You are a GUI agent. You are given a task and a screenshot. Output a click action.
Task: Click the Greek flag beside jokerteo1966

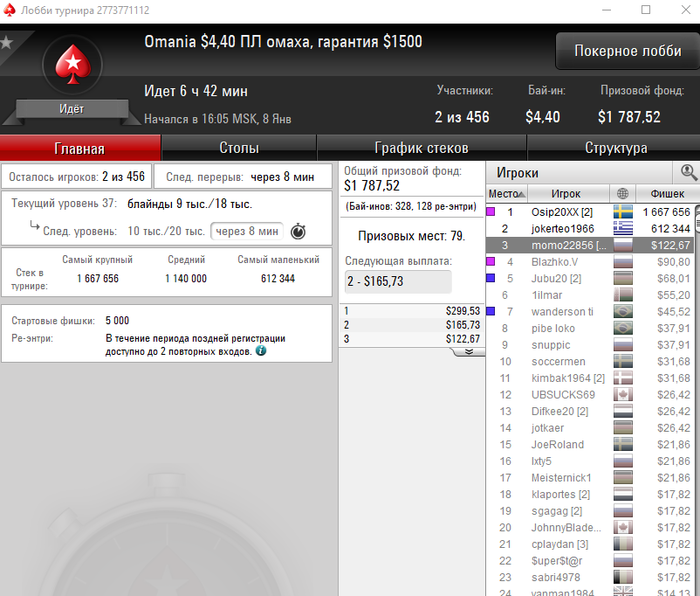623,229
